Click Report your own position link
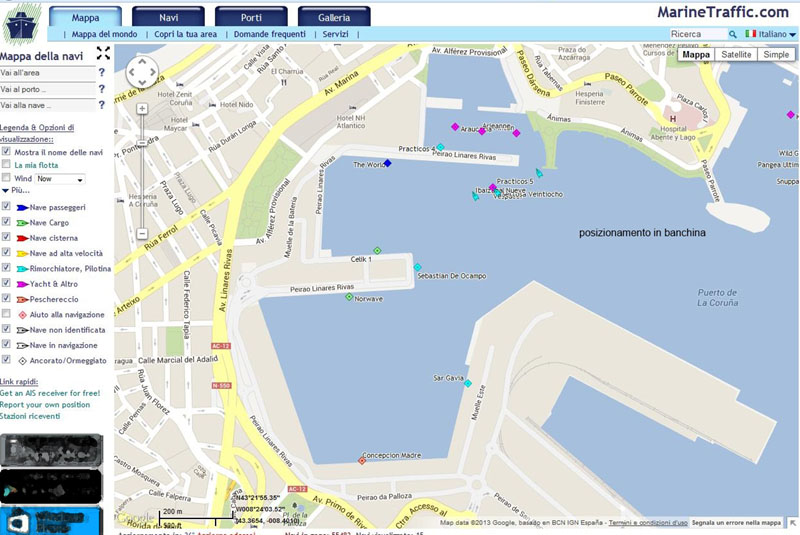Viewport: 800px width, 535px height. [45, 404]
